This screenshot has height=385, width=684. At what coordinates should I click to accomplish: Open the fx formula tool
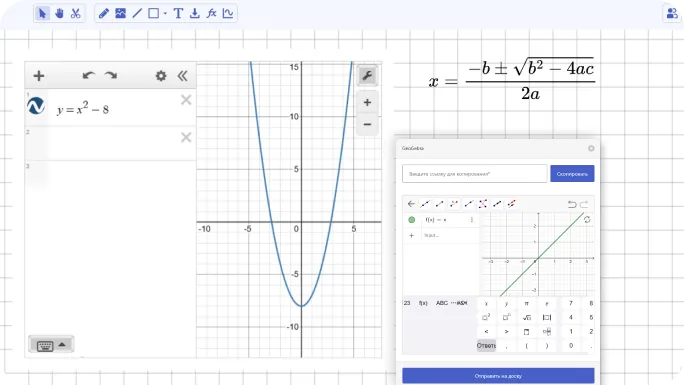click(212, 14)
